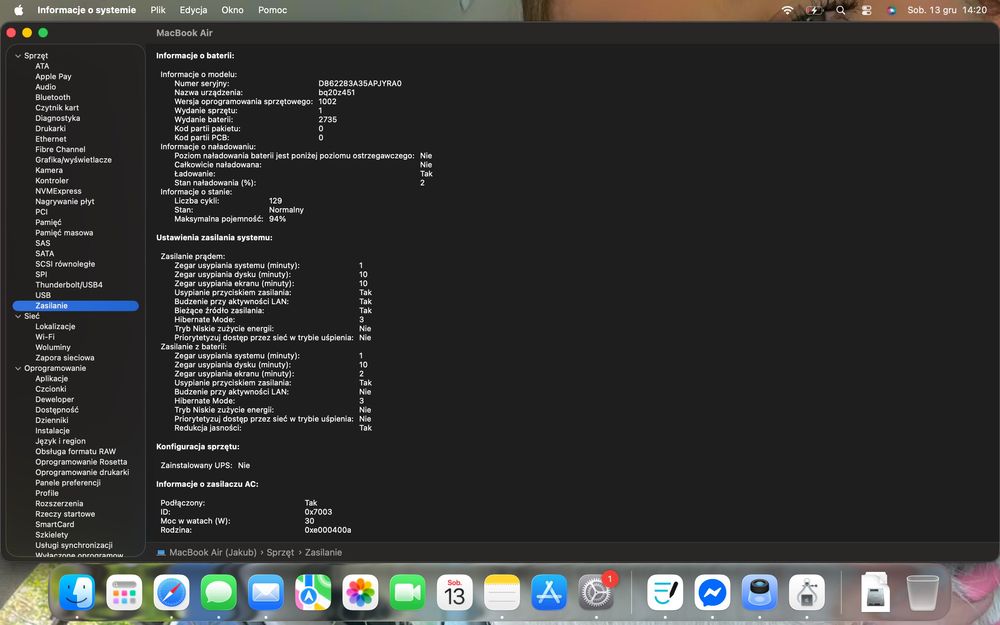Select USB in the sidebar
This screenshot has height=625, width=1000.
tap(43, 295)
